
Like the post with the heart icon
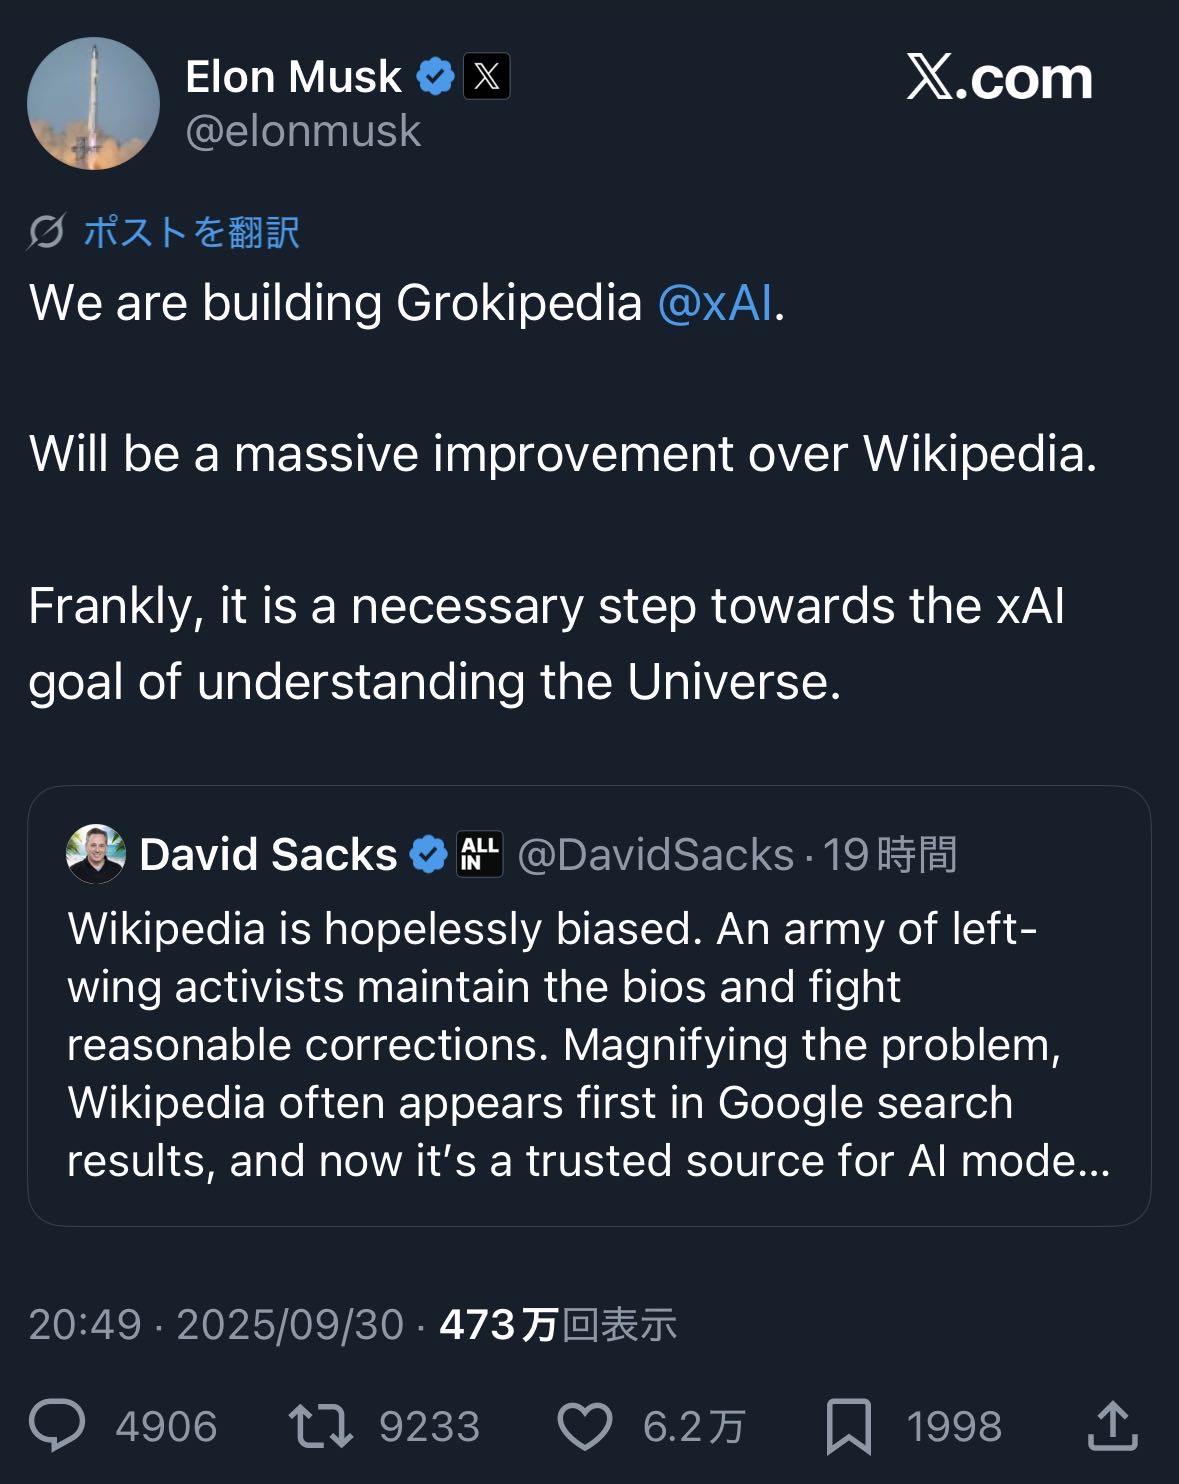584,1426
